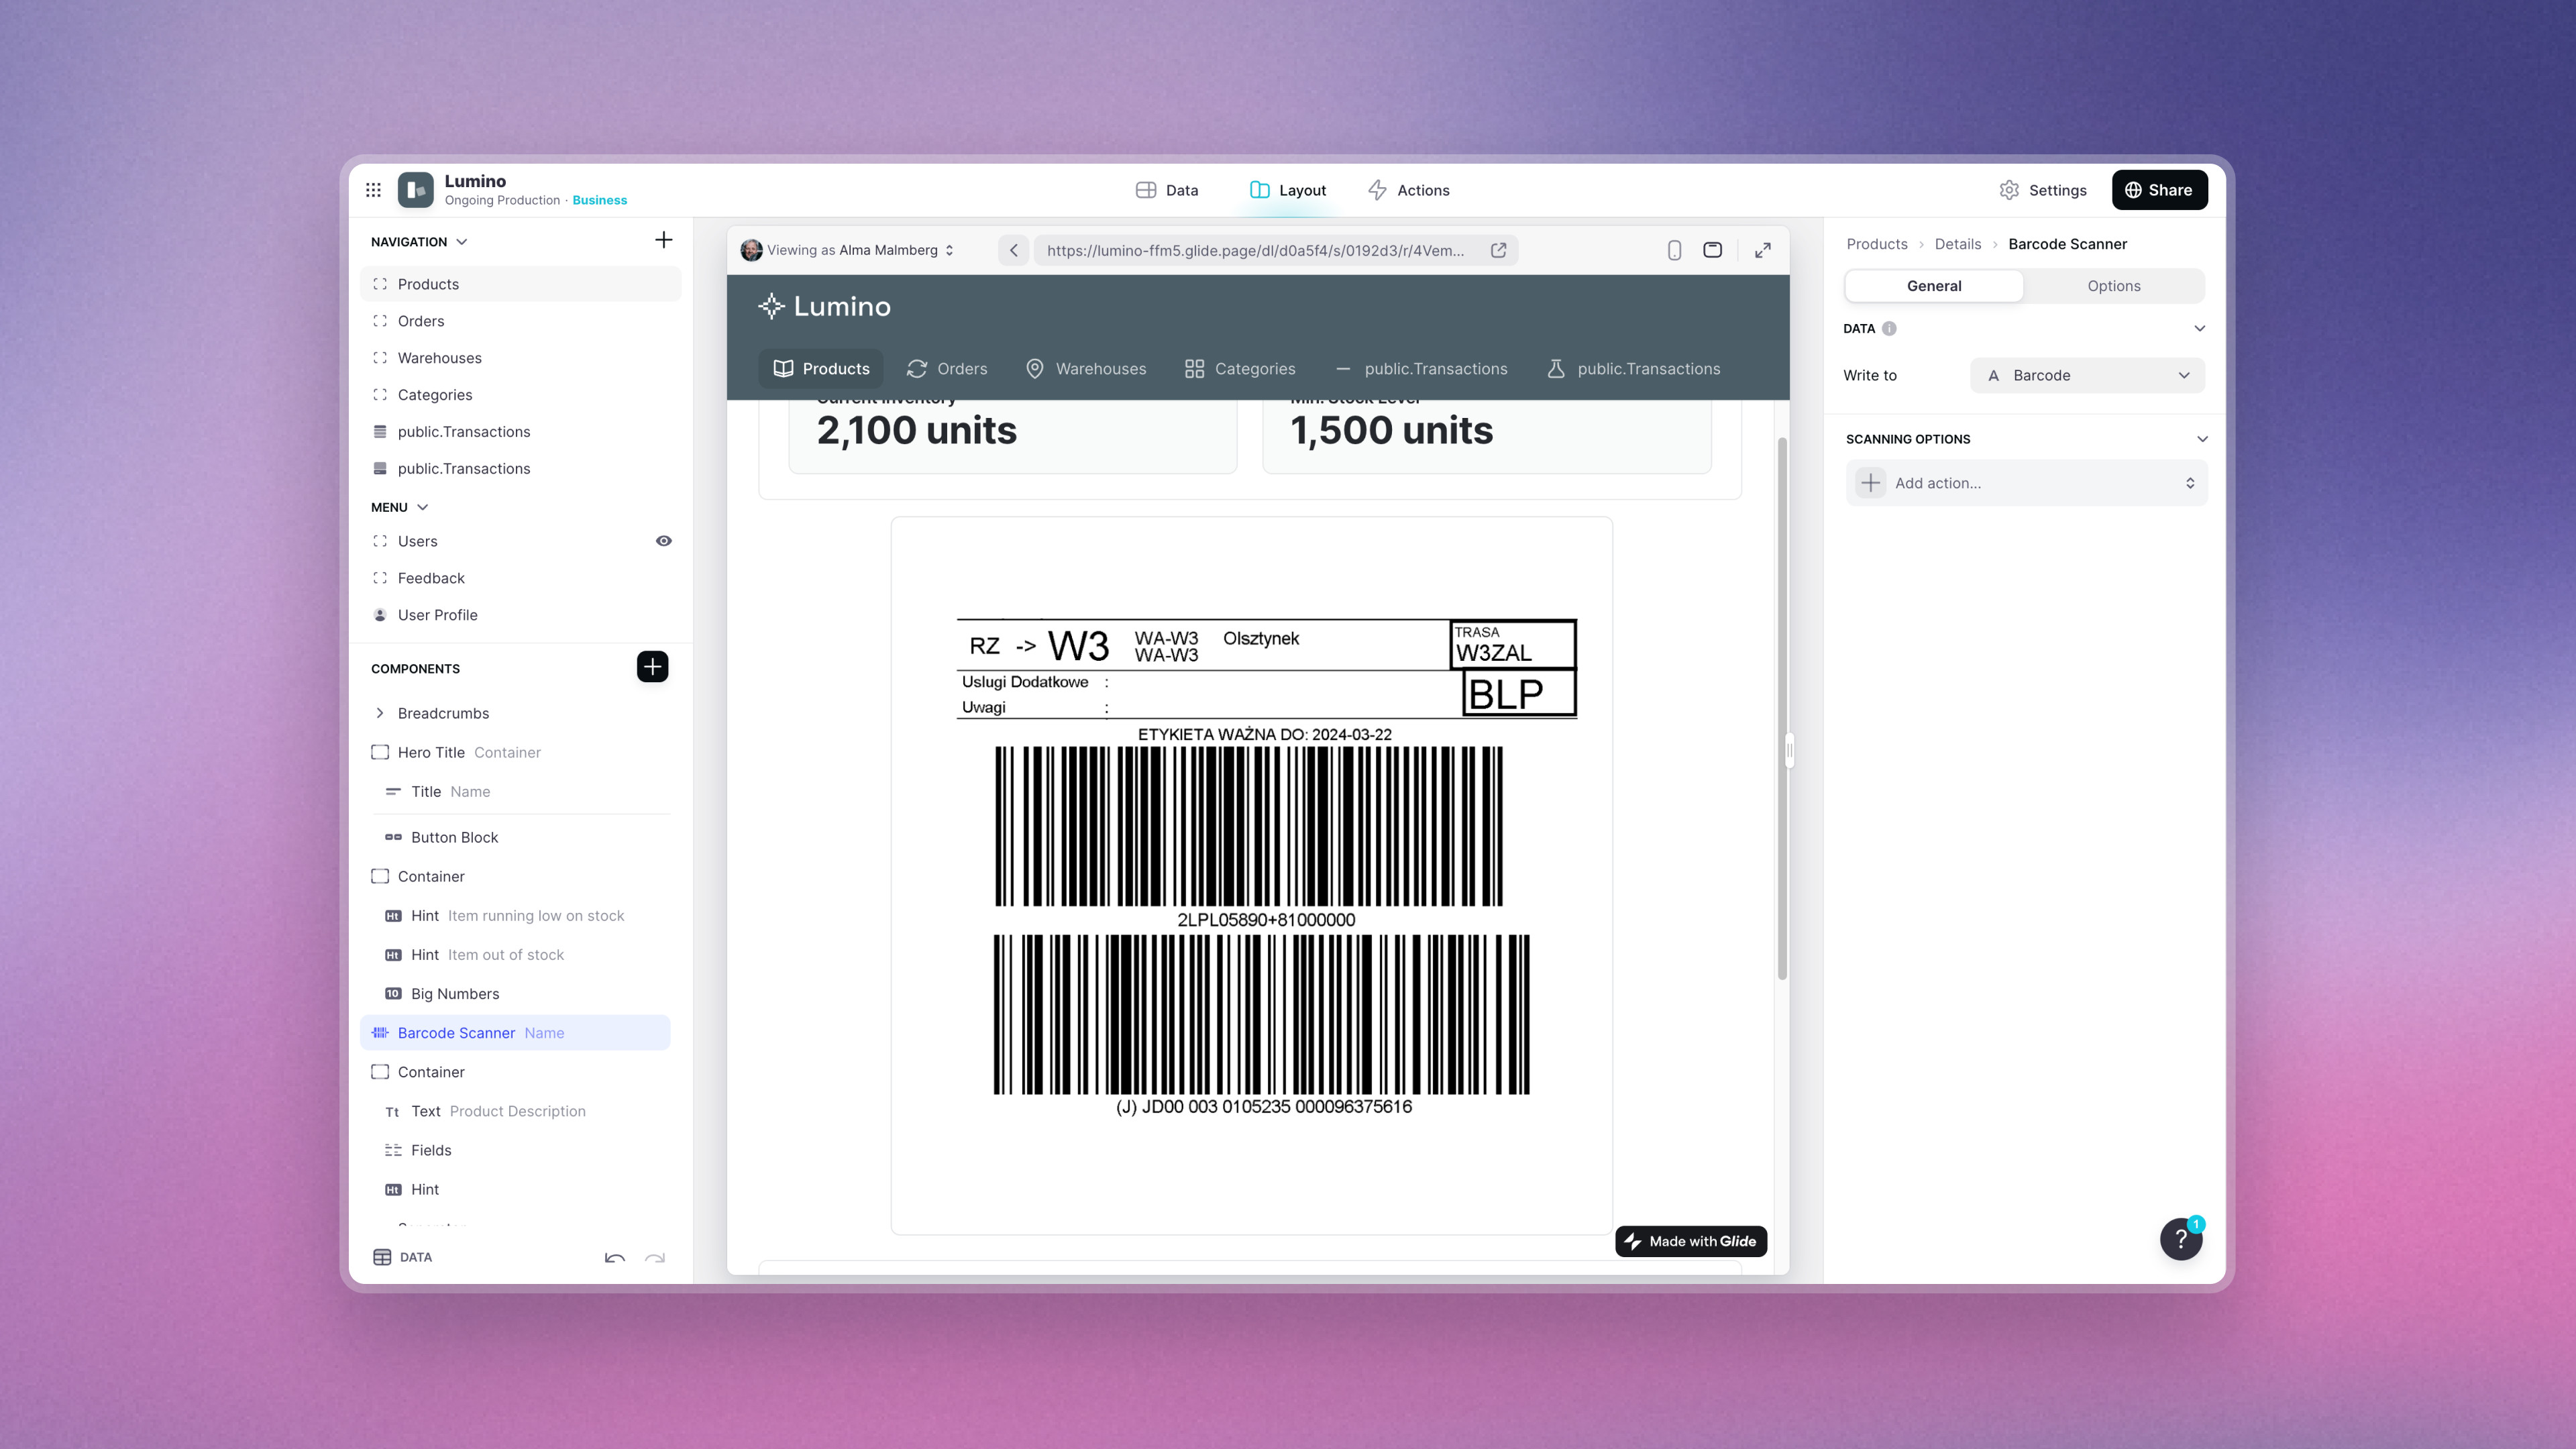Open the apps grid icon

point(373,190)
